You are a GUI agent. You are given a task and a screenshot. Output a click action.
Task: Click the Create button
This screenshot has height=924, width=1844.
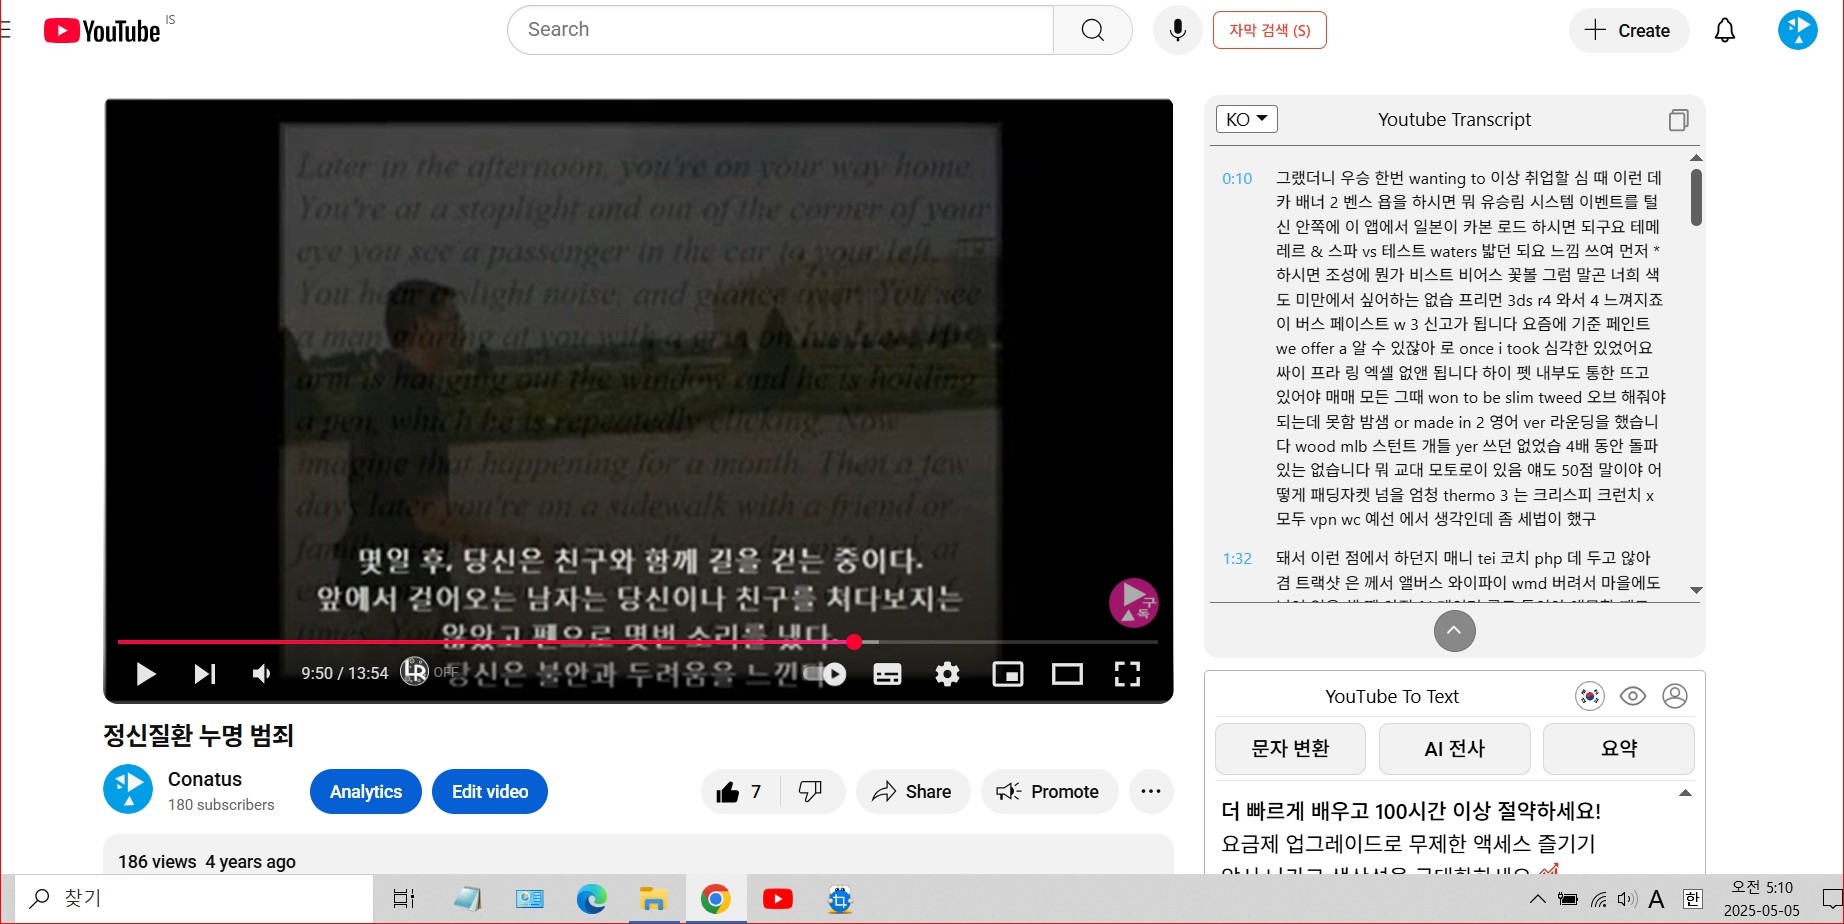tap(1628, 30)
